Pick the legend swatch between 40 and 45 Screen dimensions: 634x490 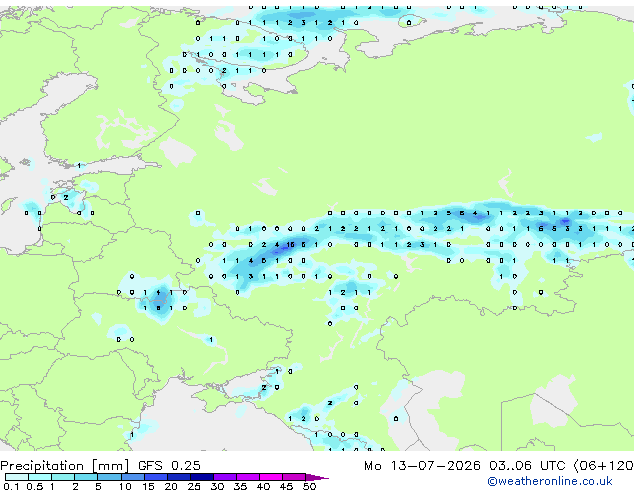271,477
